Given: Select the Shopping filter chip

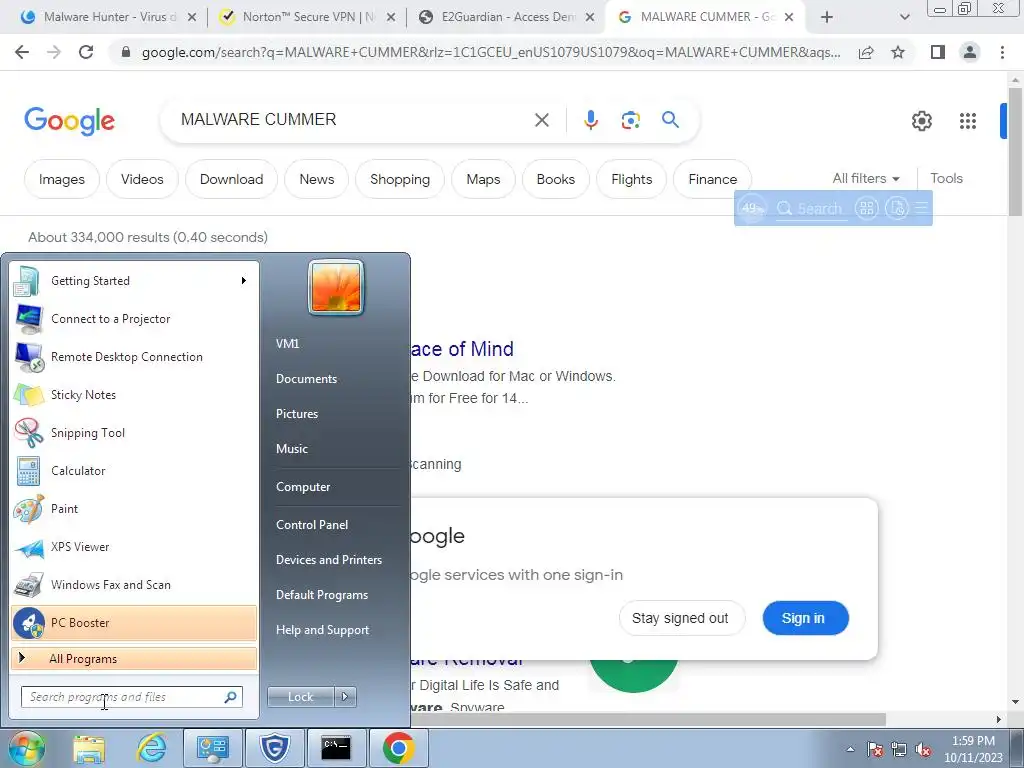Looking at the screenshot, I should click(400, 179).
